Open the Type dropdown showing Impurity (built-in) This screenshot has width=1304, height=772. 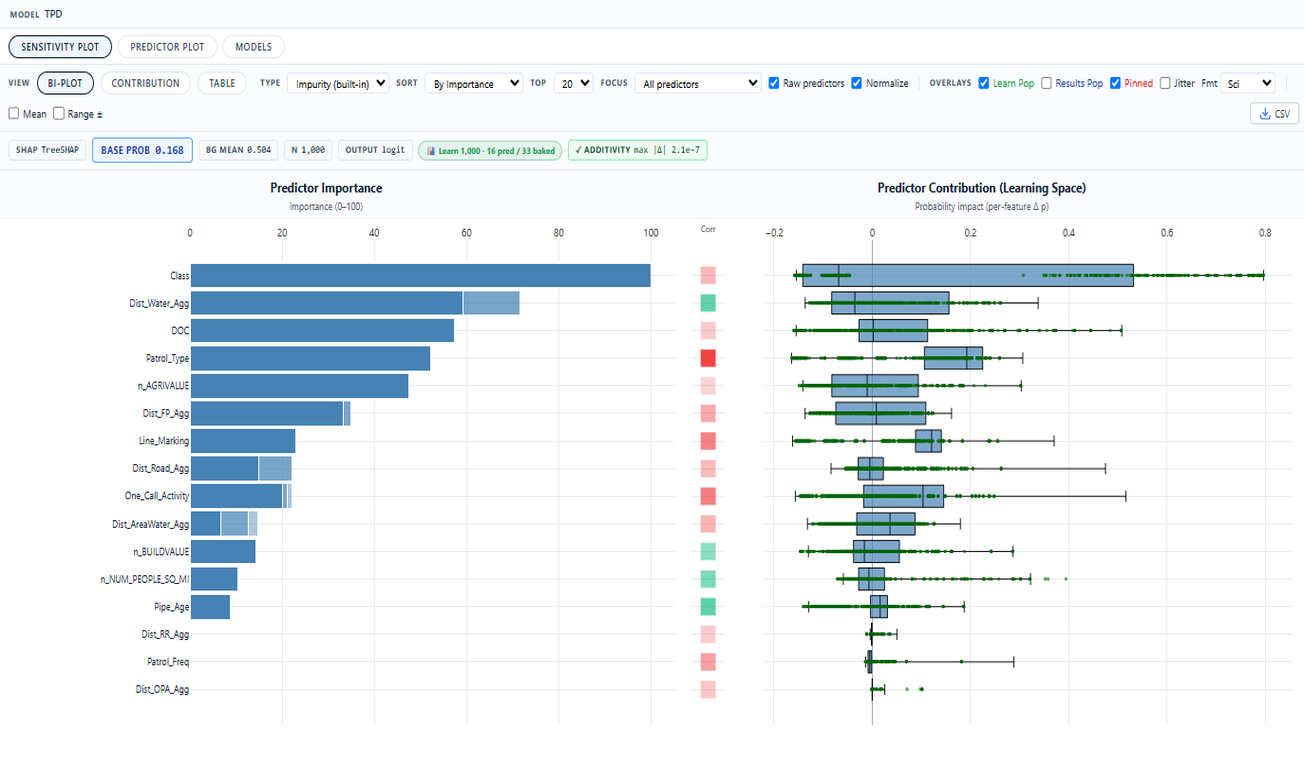pyautogui.click(x=338, y=84)
